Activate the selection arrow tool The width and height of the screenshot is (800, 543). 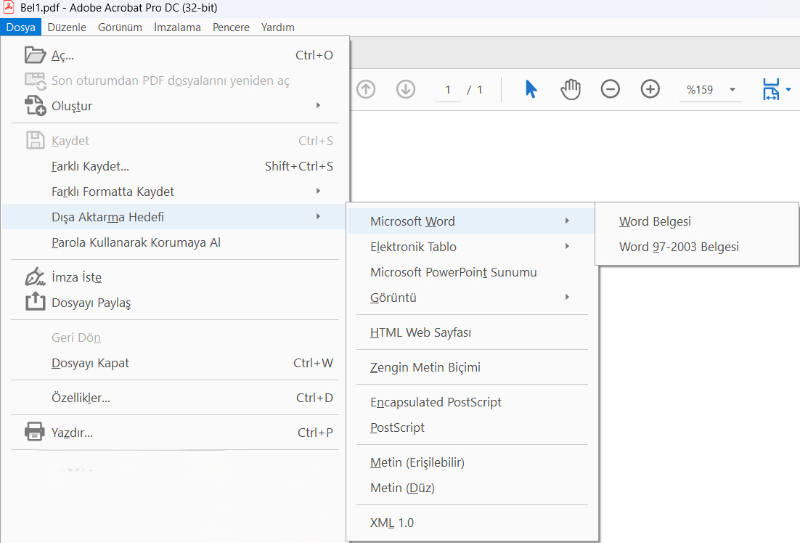pos(531,89)
